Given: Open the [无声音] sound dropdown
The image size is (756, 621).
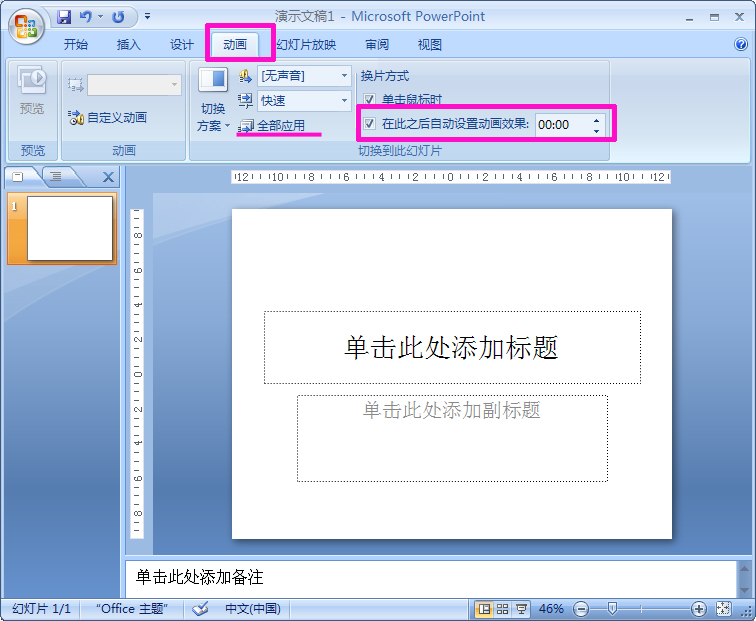Looking at the screenshot, I should pyautogui.click(x=304, y=76).
